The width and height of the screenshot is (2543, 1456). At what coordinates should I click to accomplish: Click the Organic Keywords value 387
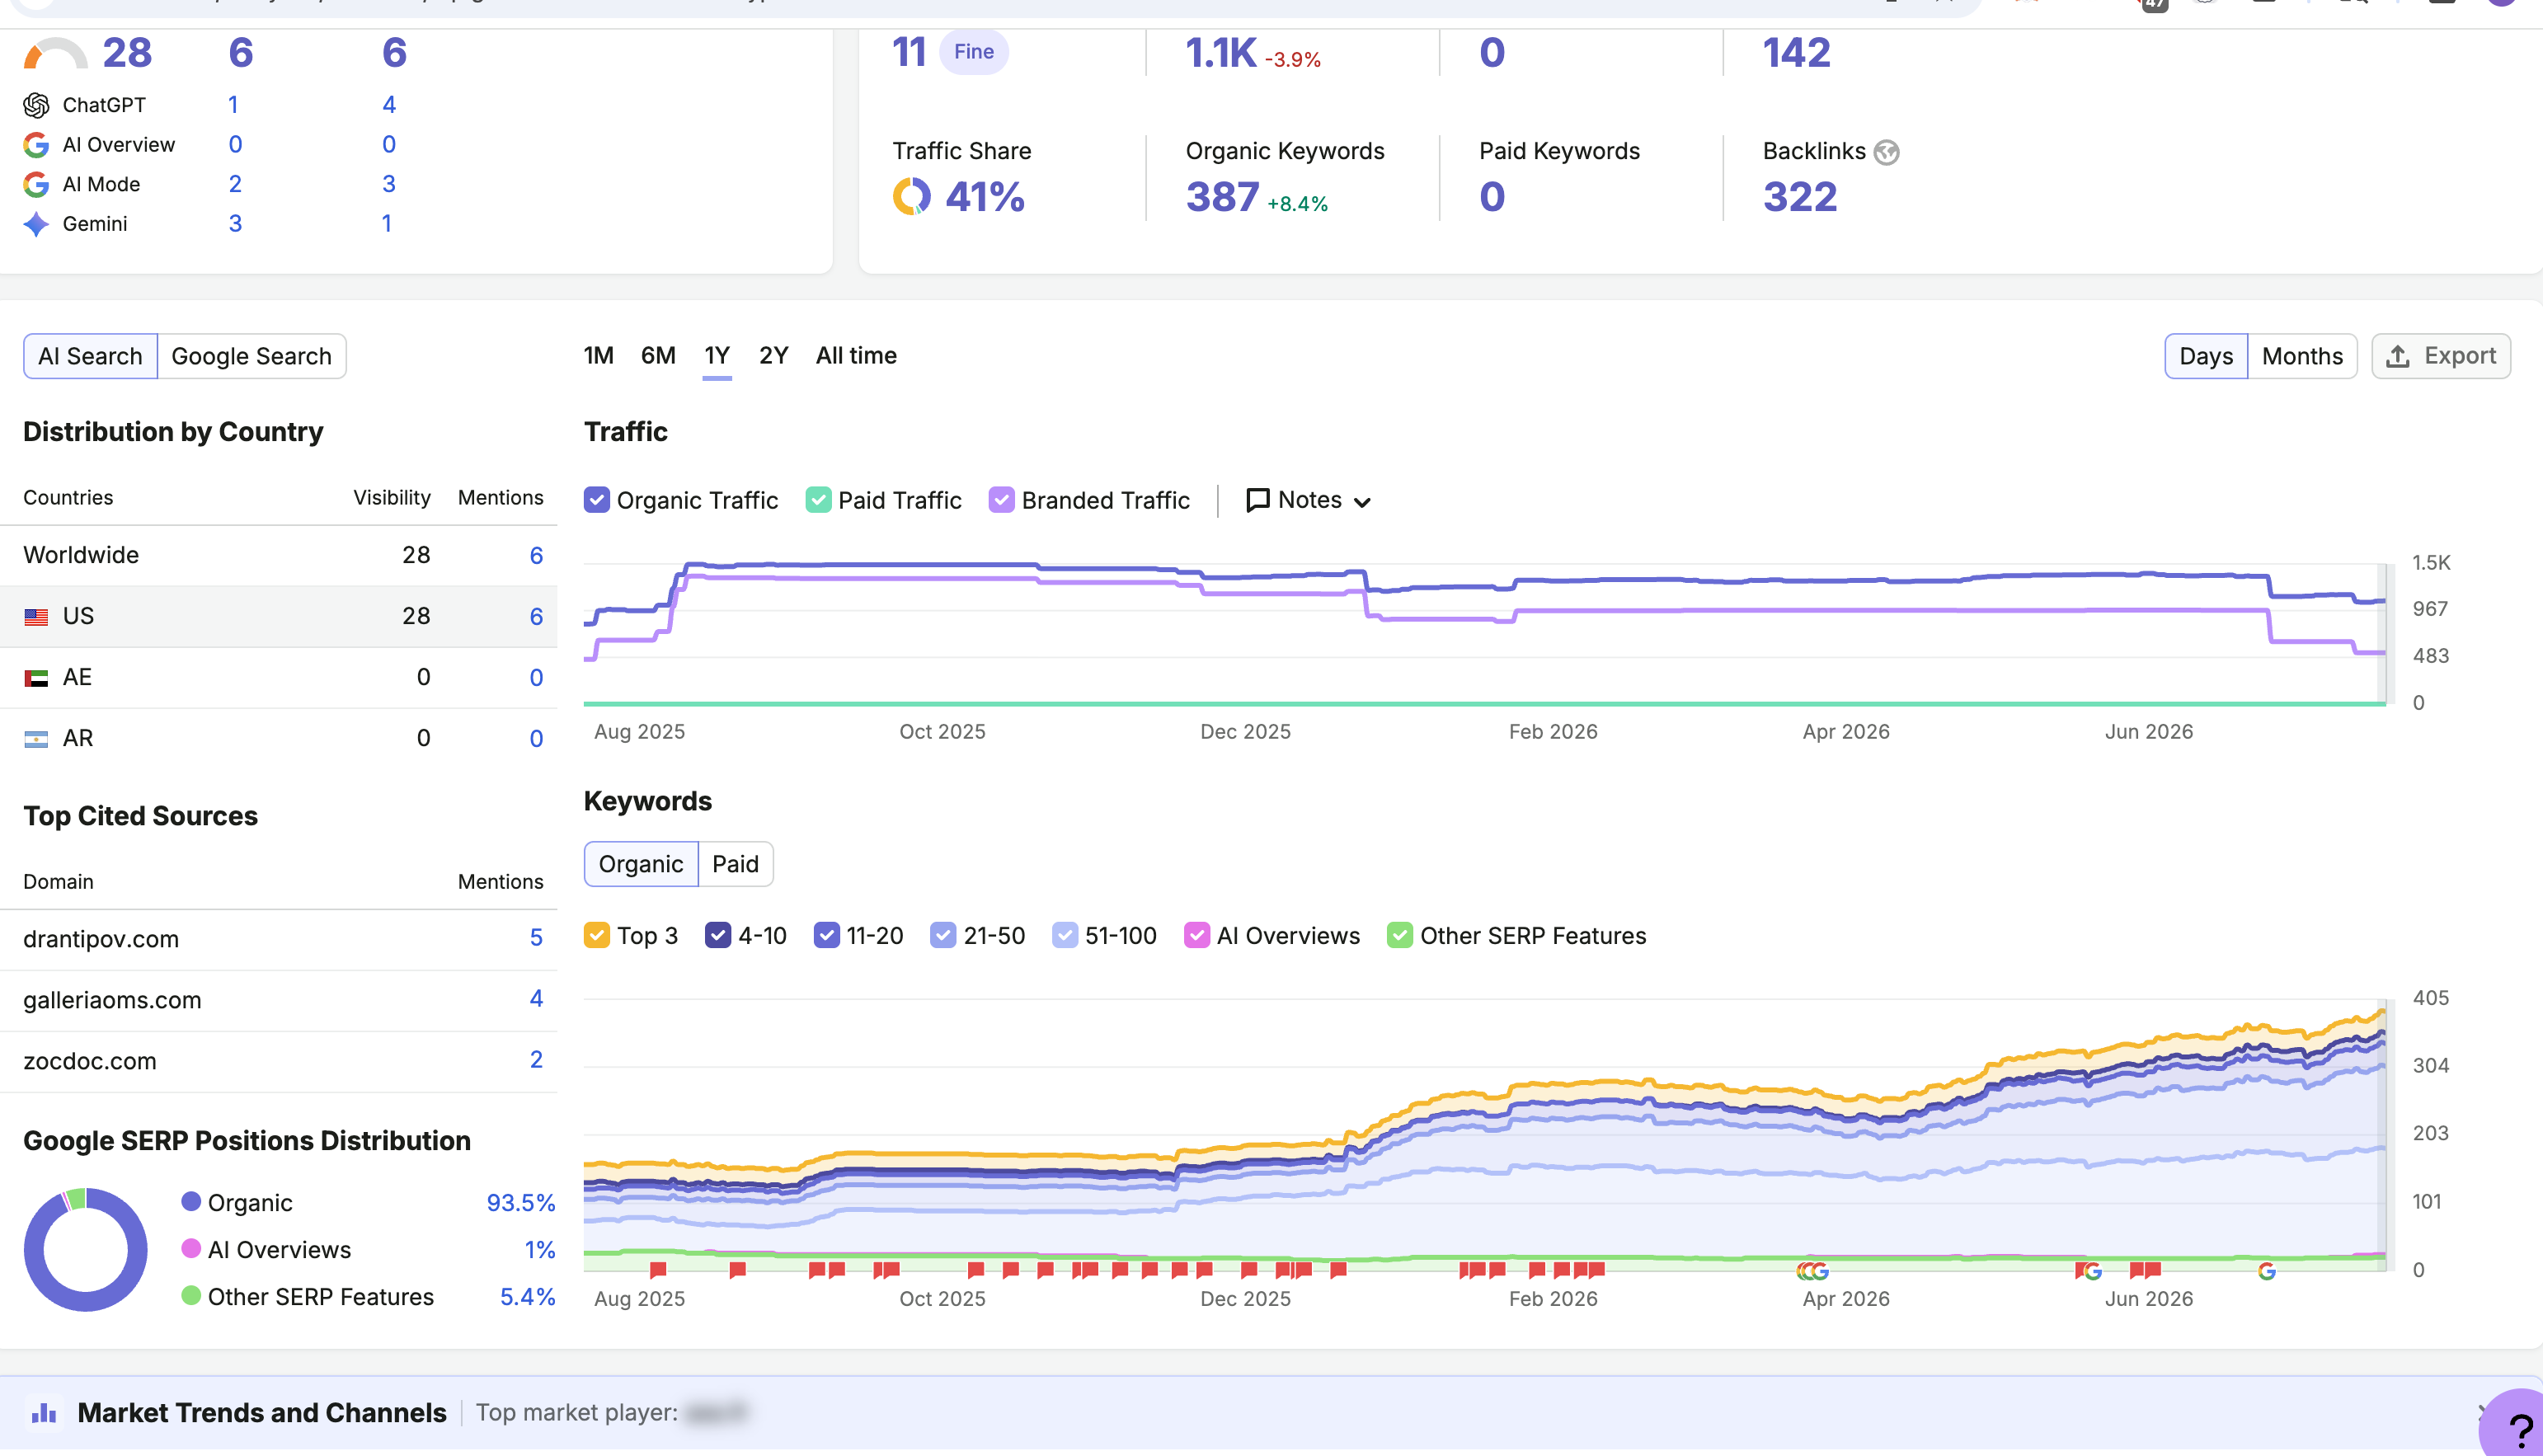(1222, 198)
